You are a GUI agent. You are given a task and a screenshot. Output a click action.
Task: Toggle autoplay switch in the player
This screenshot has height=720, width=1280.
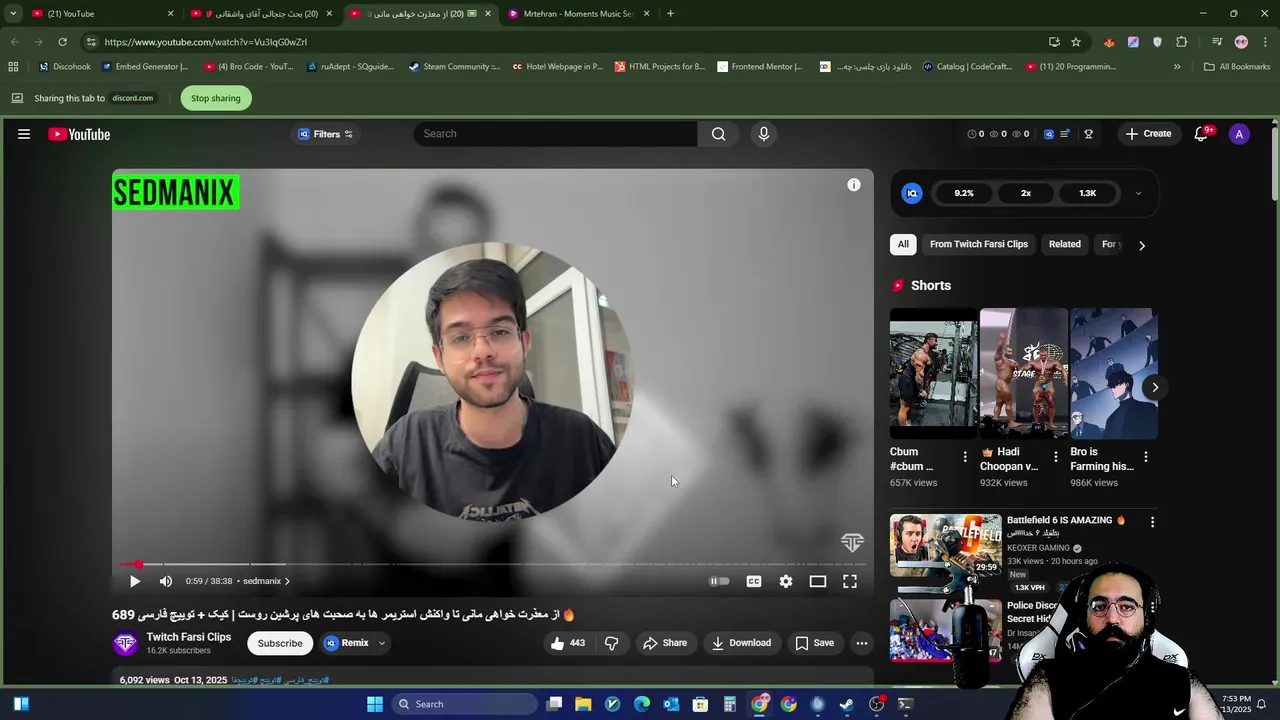point(720,581)
